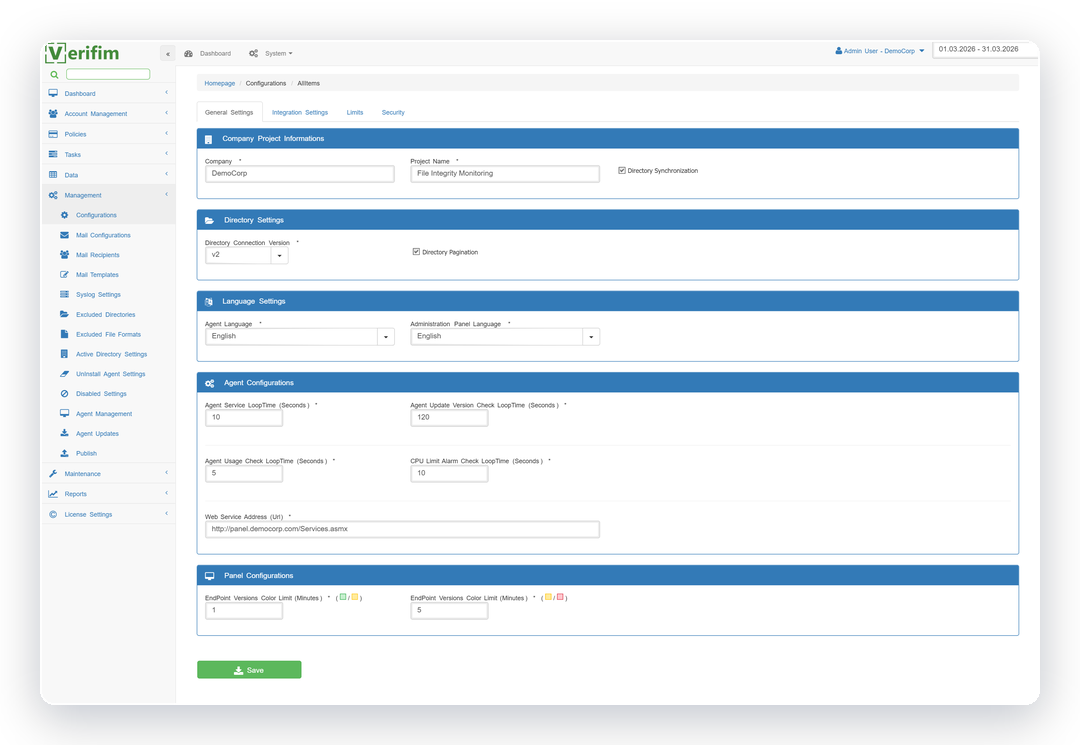1080x745 pixels.
Task: Click yellow swatch beside first EndPoint limit
Action: click(x=355, y=597)
